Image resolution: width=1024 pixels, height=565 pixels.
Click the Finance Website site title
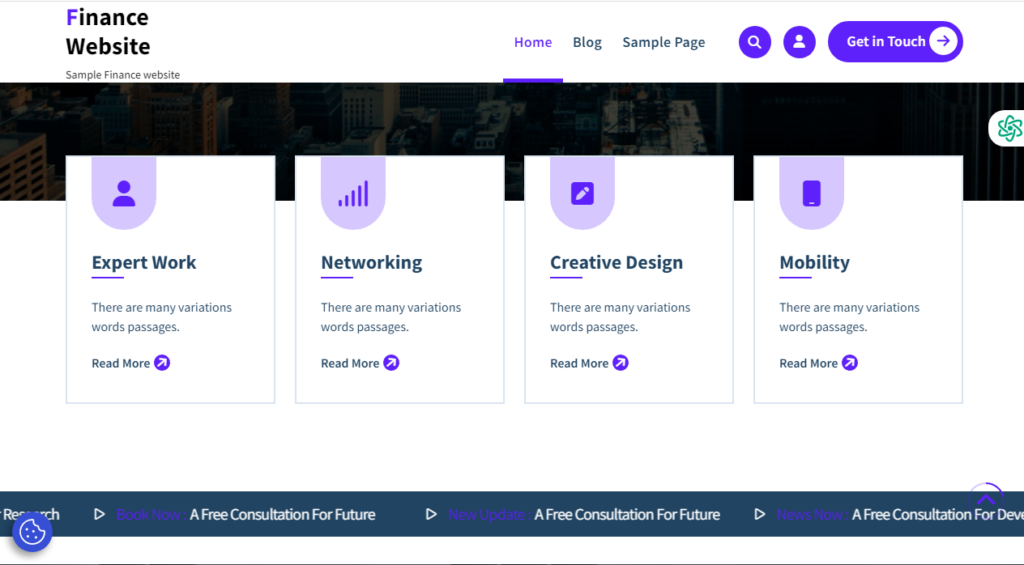pos(108,32)
